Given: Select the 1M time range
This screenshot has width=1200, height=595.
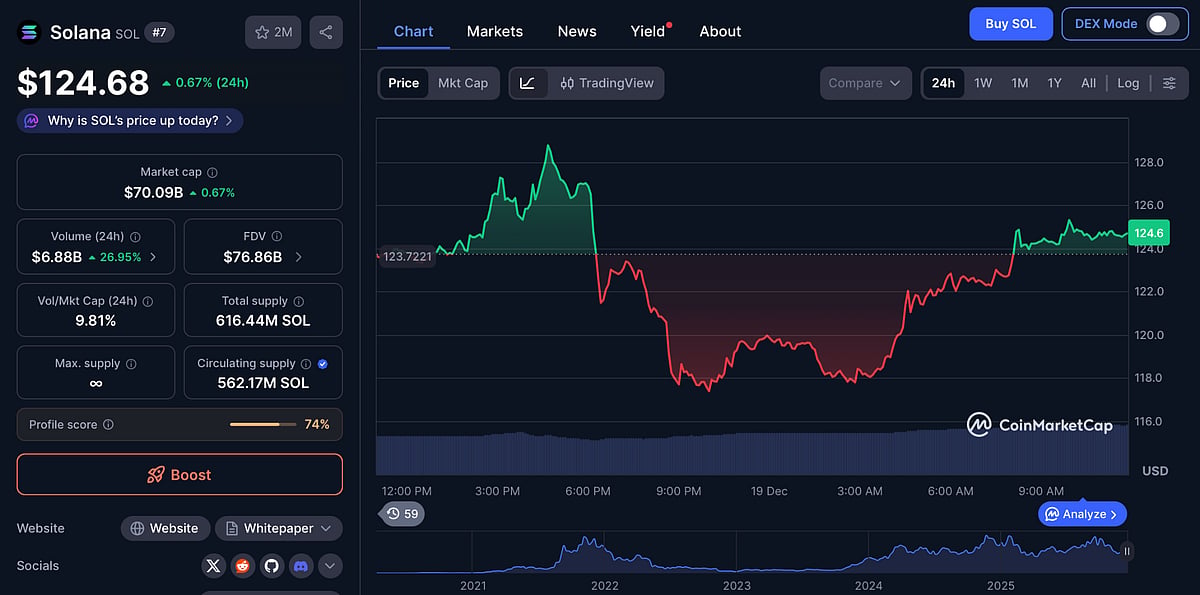Looking at the screenshot, I should [x=1019, y=83].
